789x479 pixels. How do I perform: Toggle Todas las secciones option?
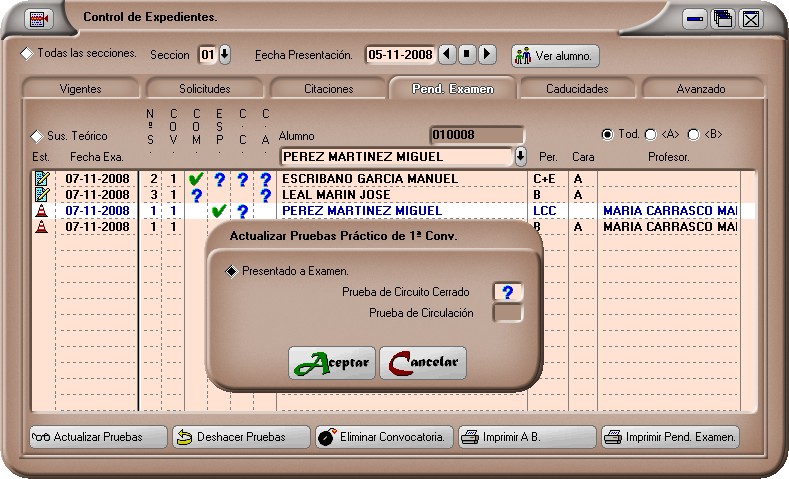27,53
